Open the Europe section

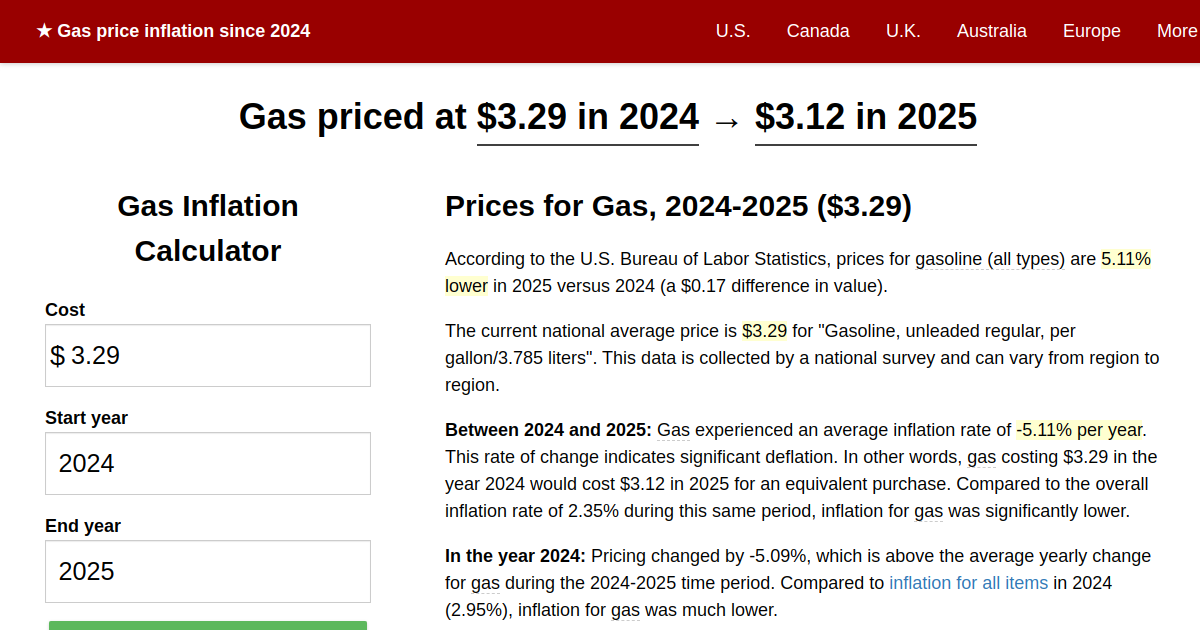coord(1091,31)
